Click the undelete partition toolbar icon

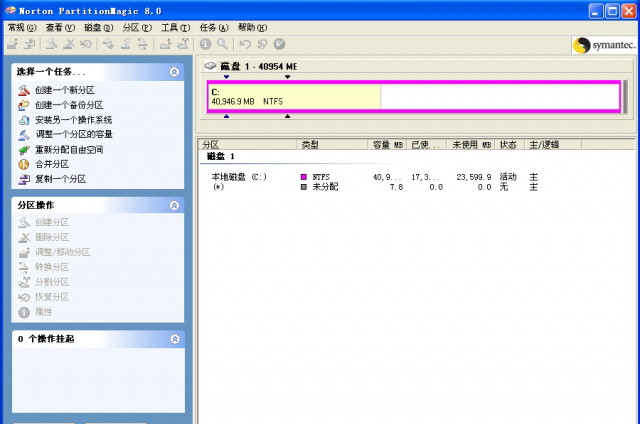click(86, 44)
